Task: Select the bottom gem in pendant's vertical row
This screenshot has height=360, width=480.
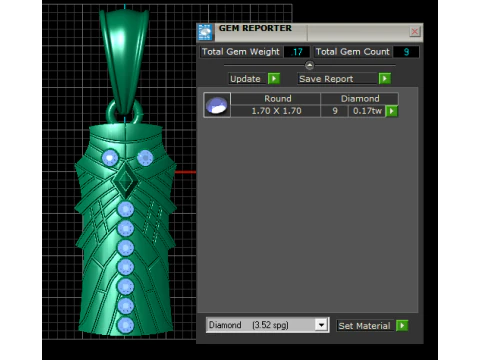Action: (125, 325)
